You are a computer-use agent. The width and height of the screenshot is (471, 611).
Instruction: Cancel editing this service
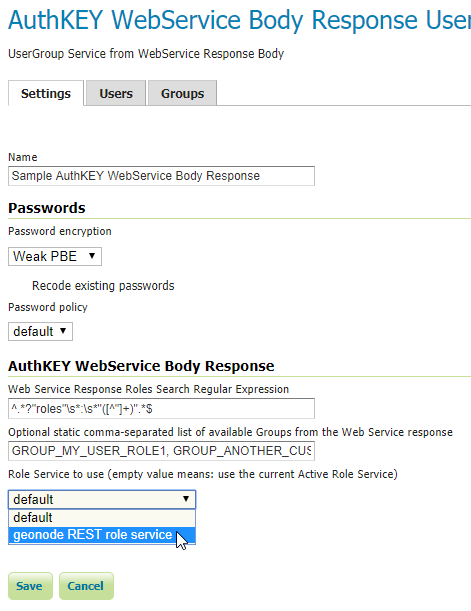(86, 586)
